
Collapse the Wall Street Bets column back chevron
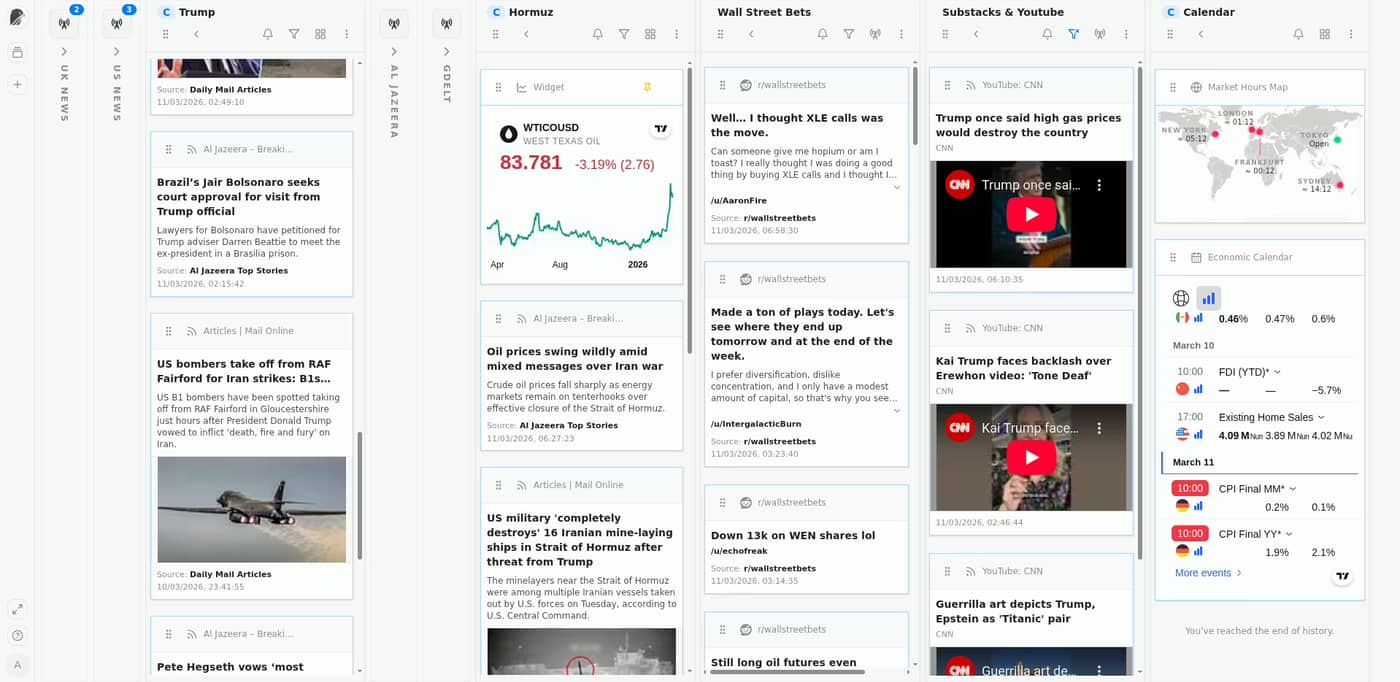click(x=752, y=34)
